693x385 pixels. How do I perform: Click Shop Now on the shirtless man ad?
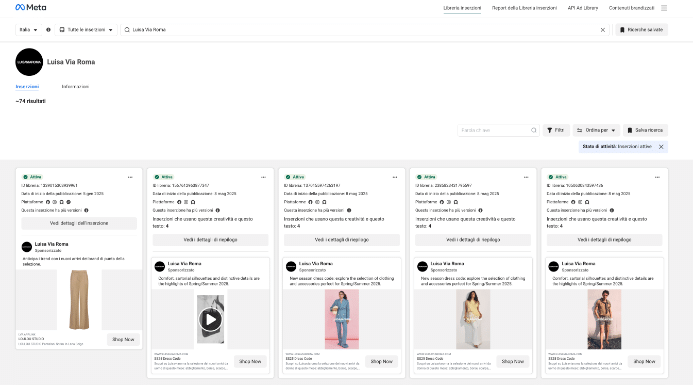click(644, 362)
